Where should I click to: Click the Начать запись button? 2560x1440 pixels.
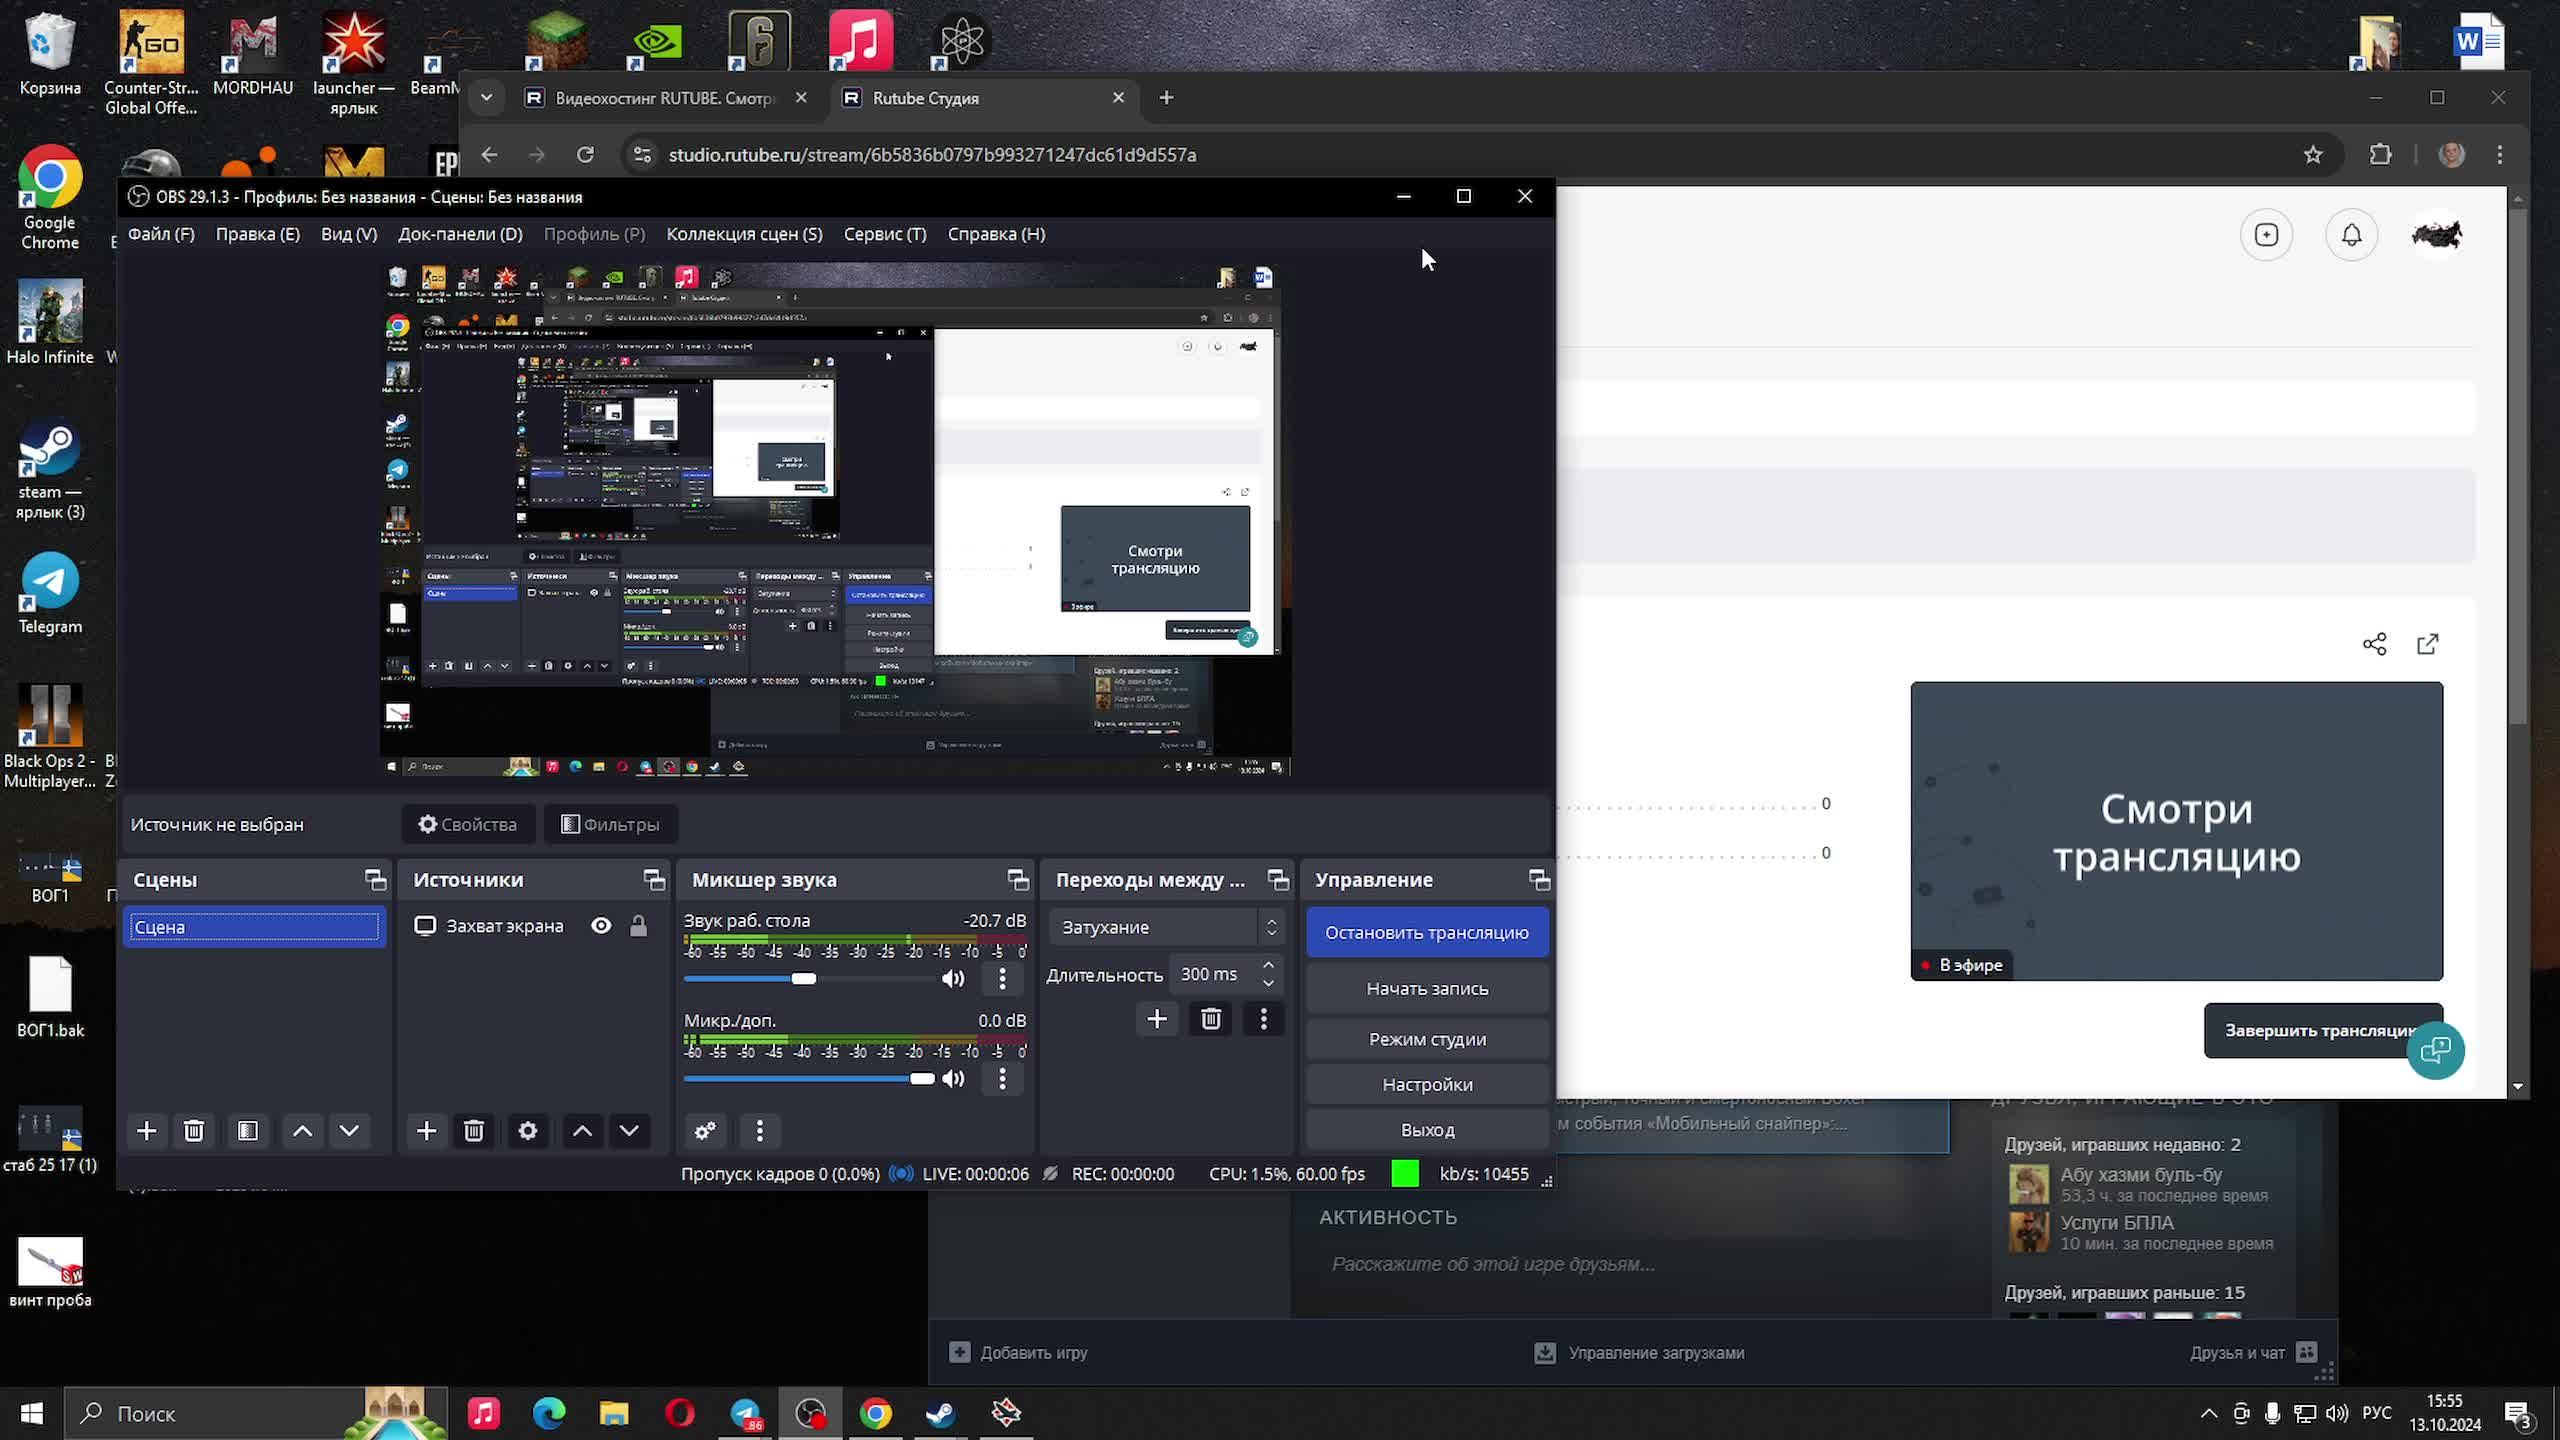tap(1426, 988)
